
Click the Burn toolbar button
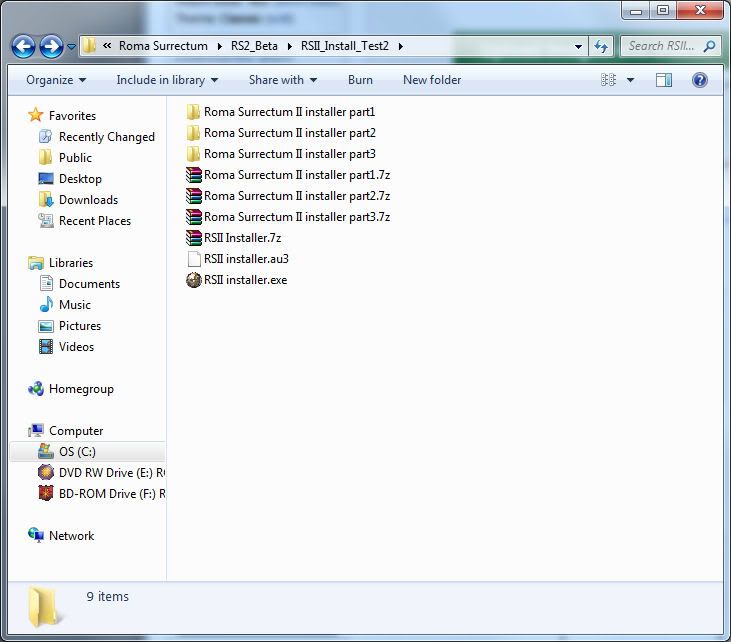tap(360, 80)
